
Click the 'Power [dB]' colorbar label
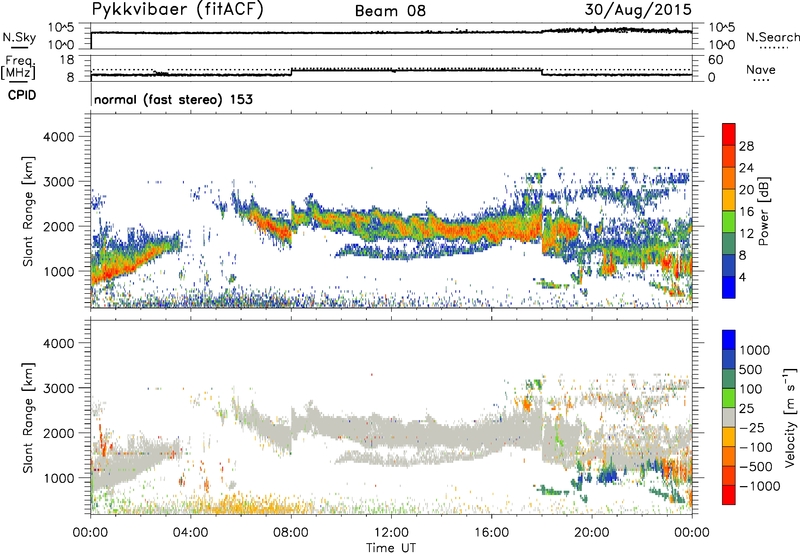click(763, 211)
